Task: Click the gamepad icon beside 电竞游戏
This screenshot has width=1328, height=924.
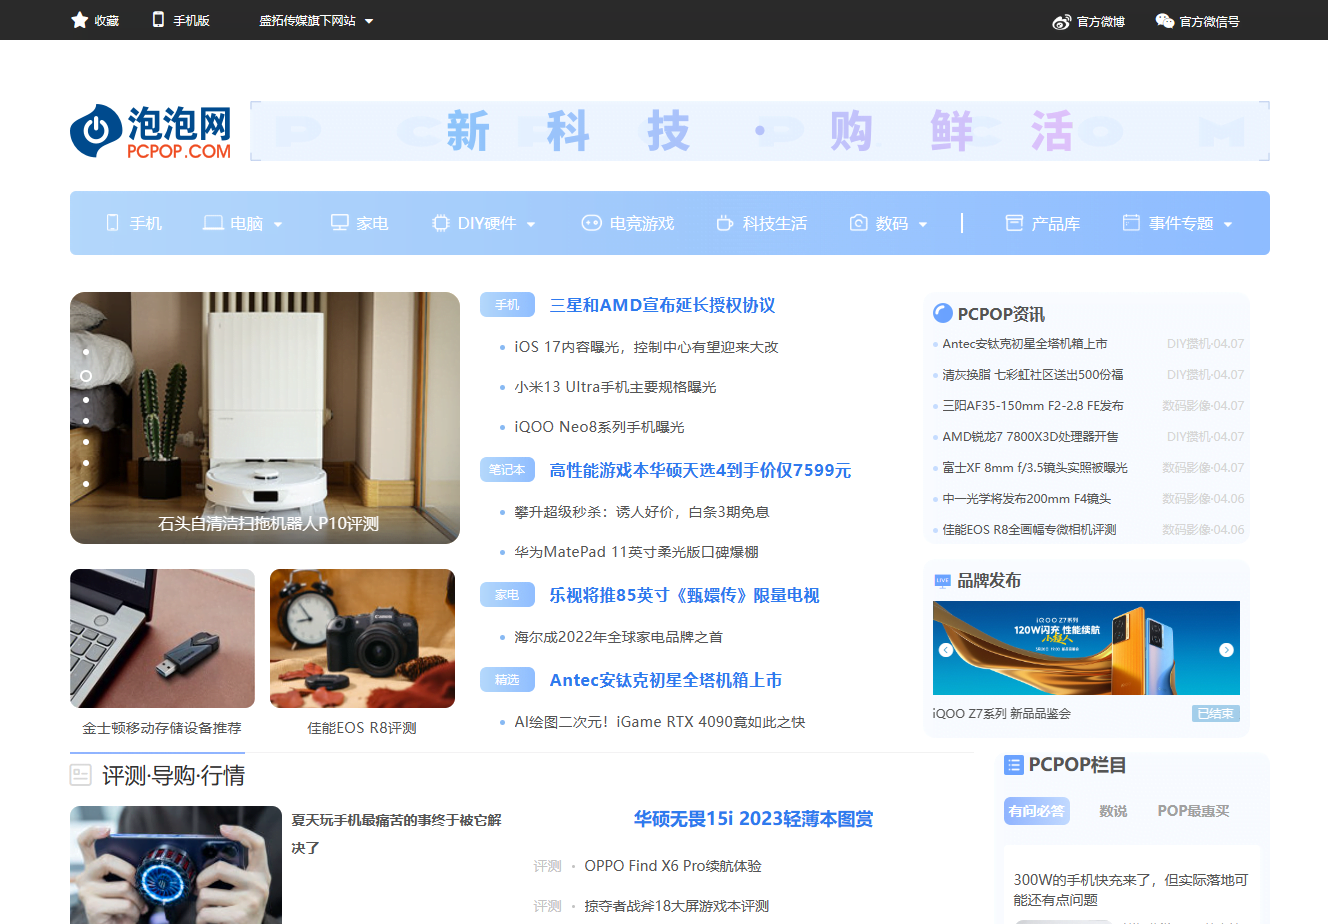Action: point(592,223)
